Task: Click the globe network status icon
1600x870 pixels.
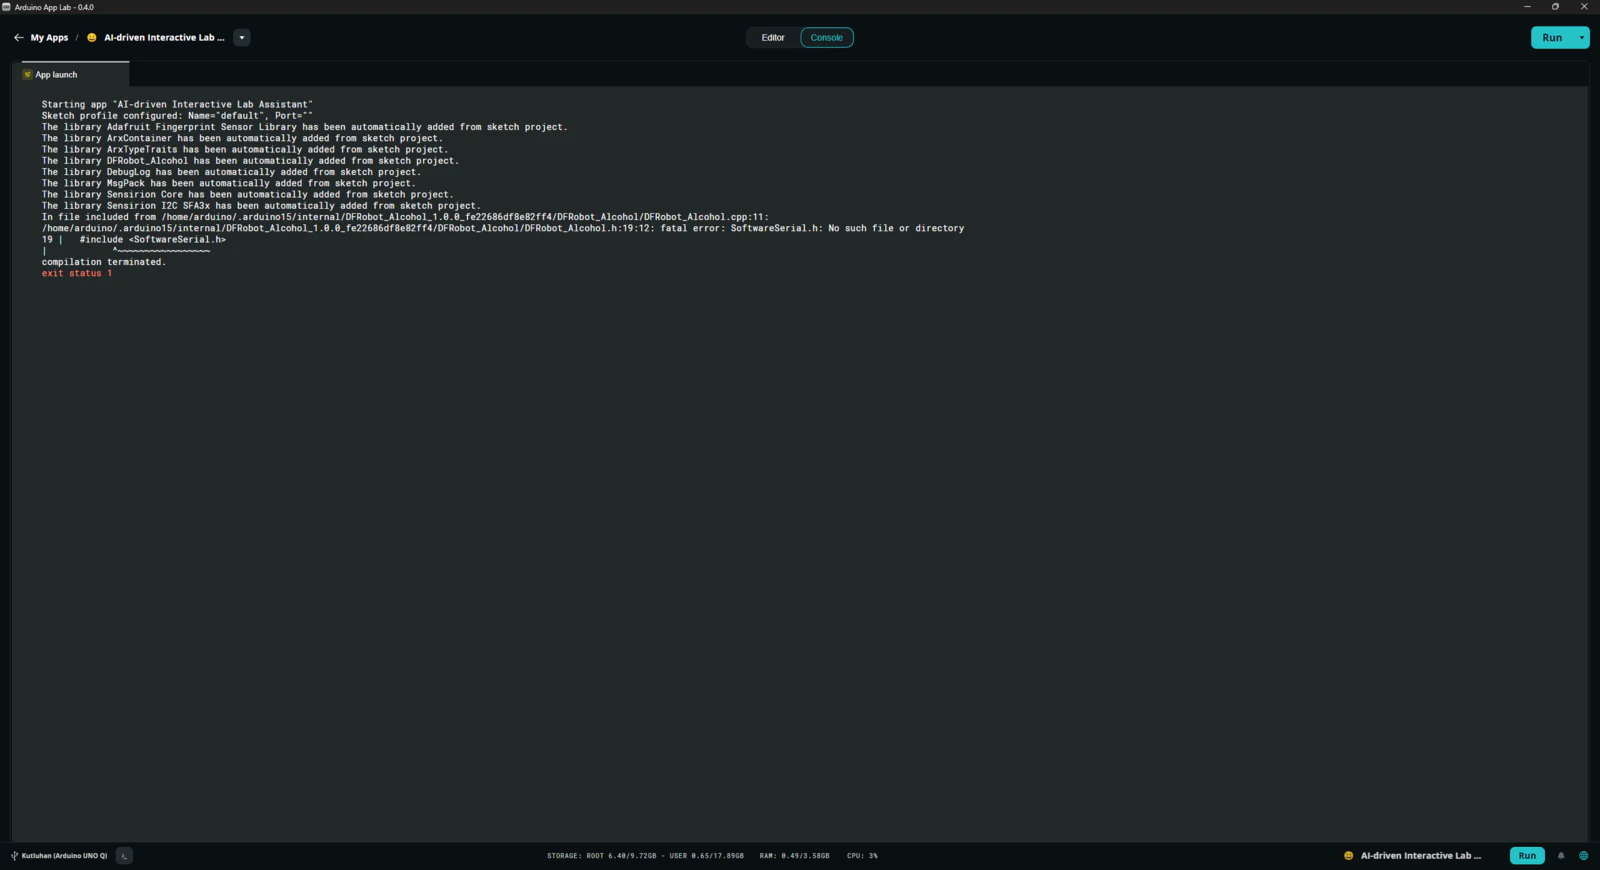Action: coord(1583,856)
